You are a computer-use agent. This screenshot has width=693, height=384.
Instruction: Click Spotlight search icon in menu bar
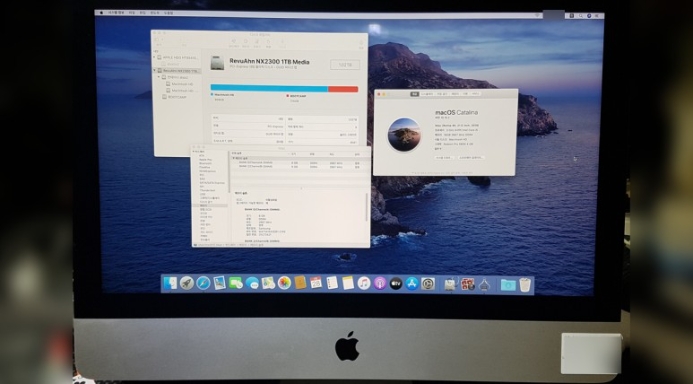[x=580, y=15]
